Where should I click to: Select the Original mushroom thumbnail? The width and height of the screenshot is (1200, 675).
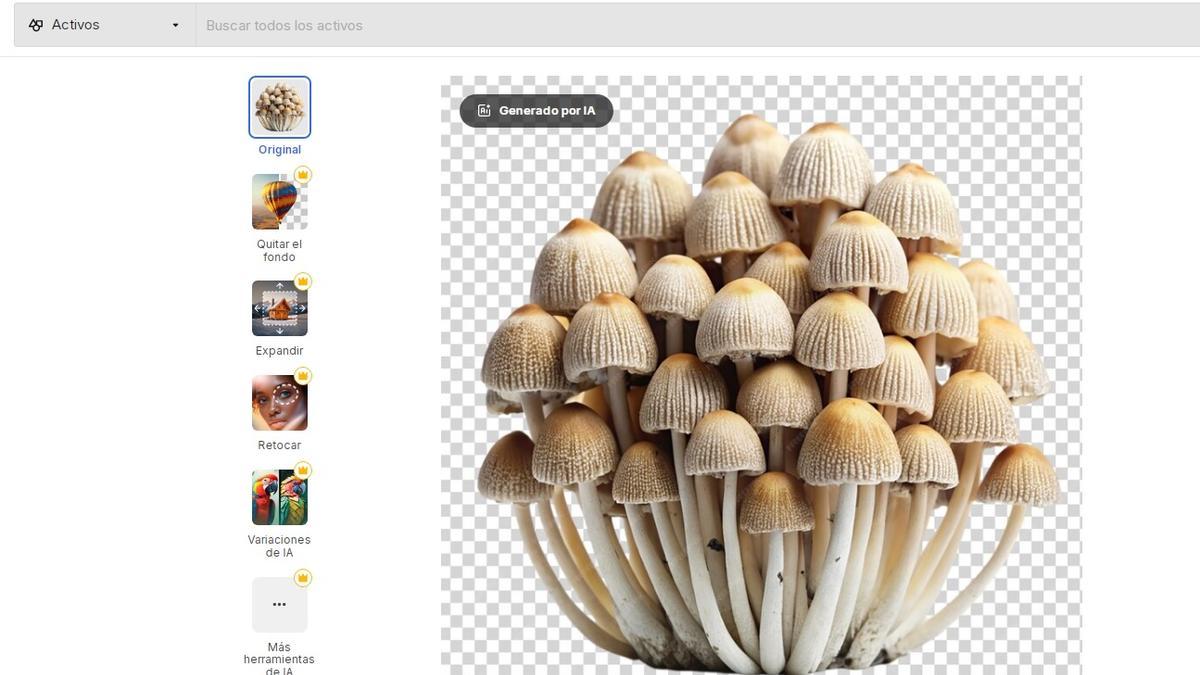click(x=279, y=106)
